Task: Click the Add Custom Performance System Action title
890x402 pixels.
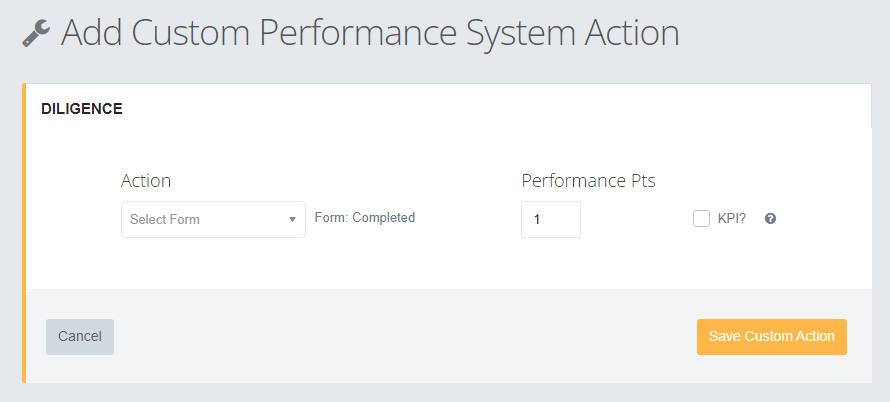Action: coord(370,33)
